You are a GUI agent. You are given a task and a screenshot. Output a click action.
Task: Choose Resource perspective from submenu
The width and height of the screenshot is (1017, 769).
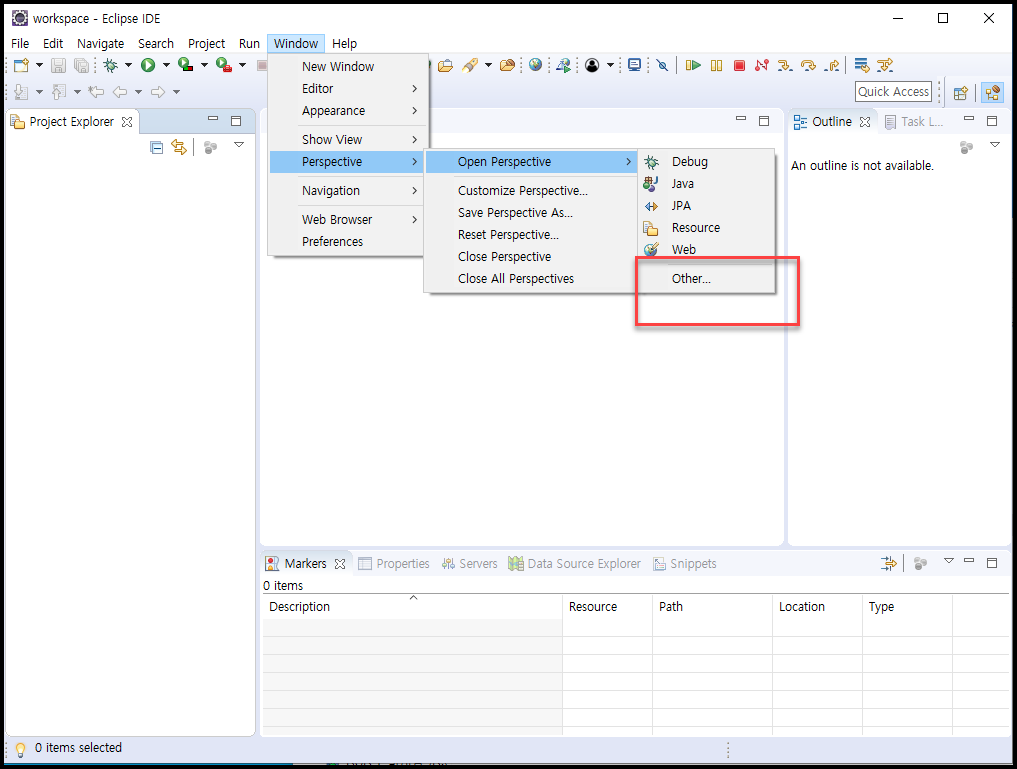707,228
